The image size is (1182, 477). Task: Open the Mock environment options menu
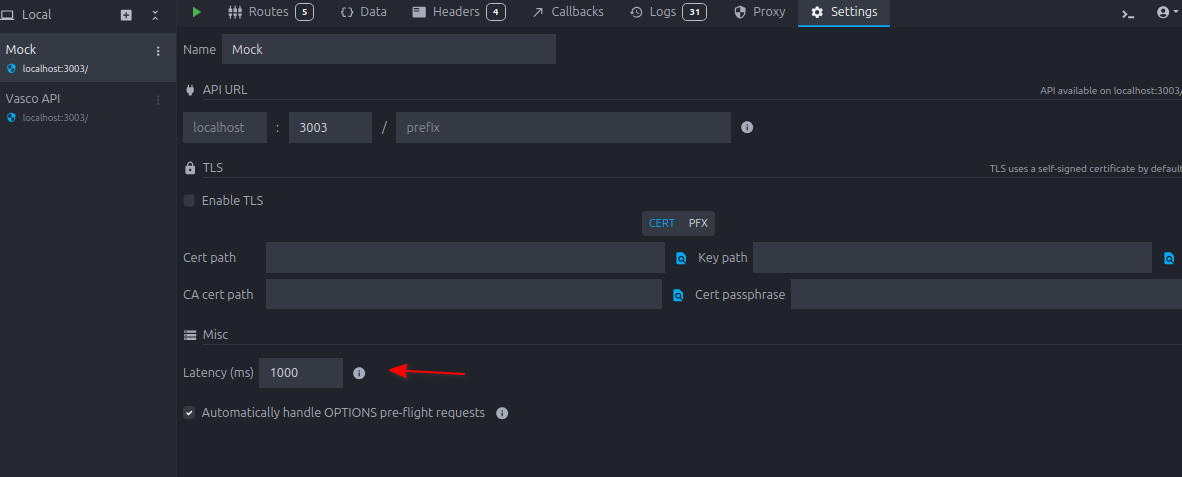pyautogui.click(x=157, y=51)
